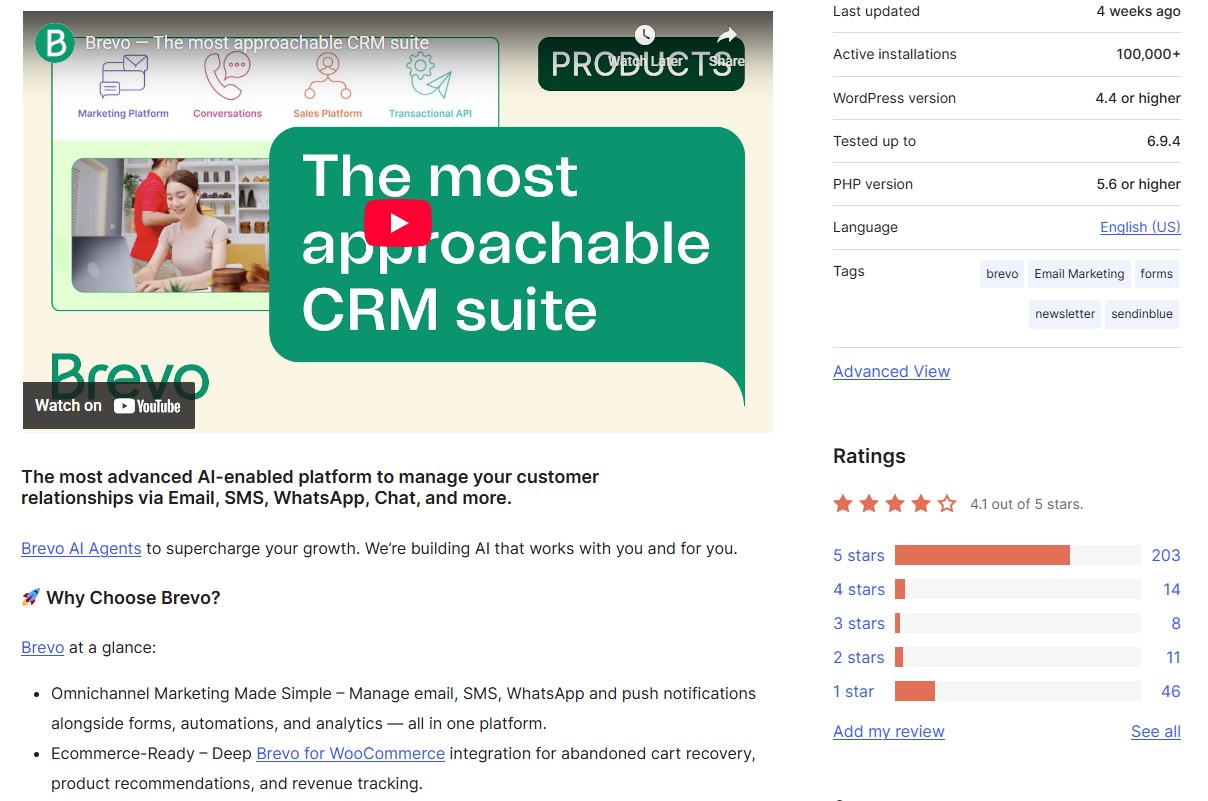
Task: Open Add my review
Action: tap(888, 731)
